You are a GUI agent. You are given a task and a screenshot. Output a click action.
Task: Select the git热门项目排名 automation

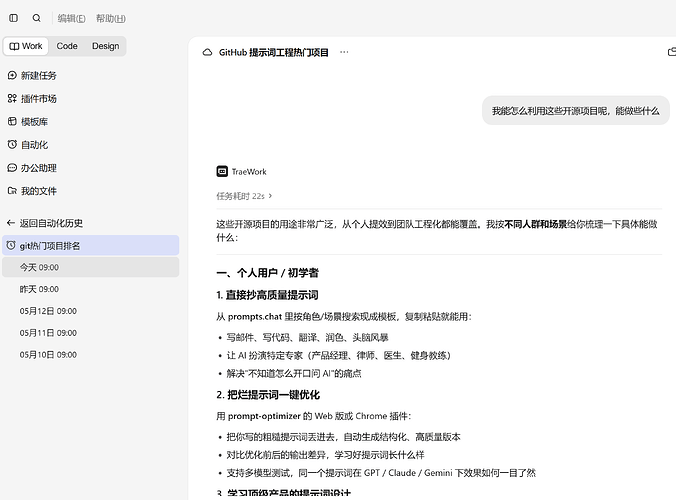[91, 245]
